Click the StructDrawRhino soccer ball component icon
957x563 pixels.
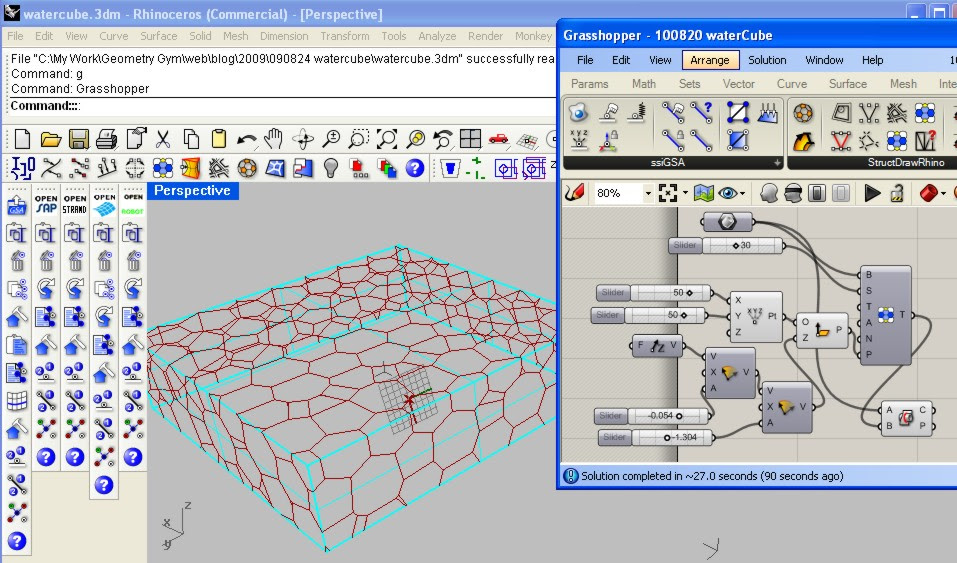pyautogui.click(x=803, y=112)
